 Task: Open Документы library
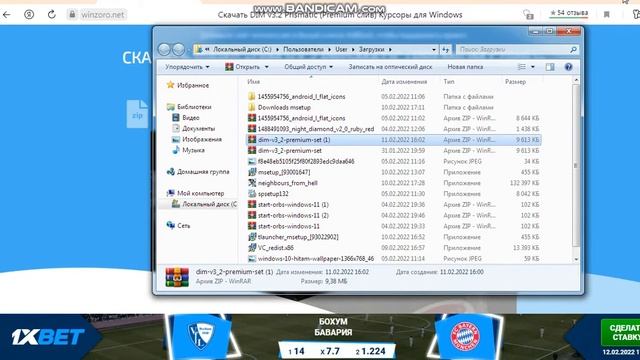[198, 129]
